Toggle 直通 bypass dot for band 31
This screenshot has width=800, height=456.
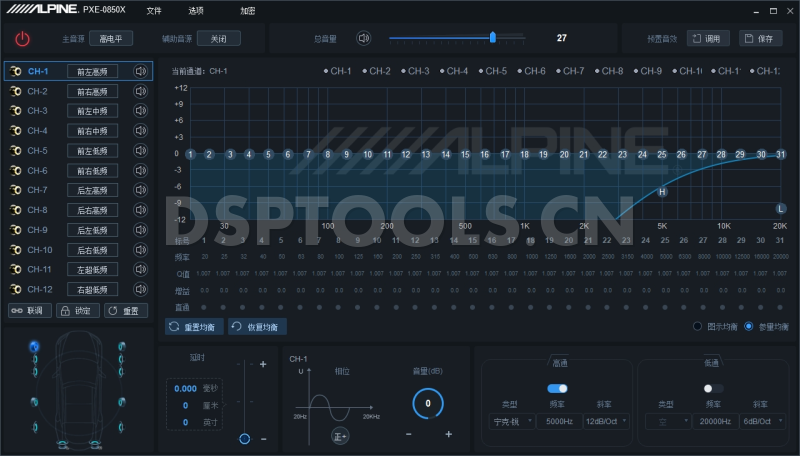[x=780, y=308]
